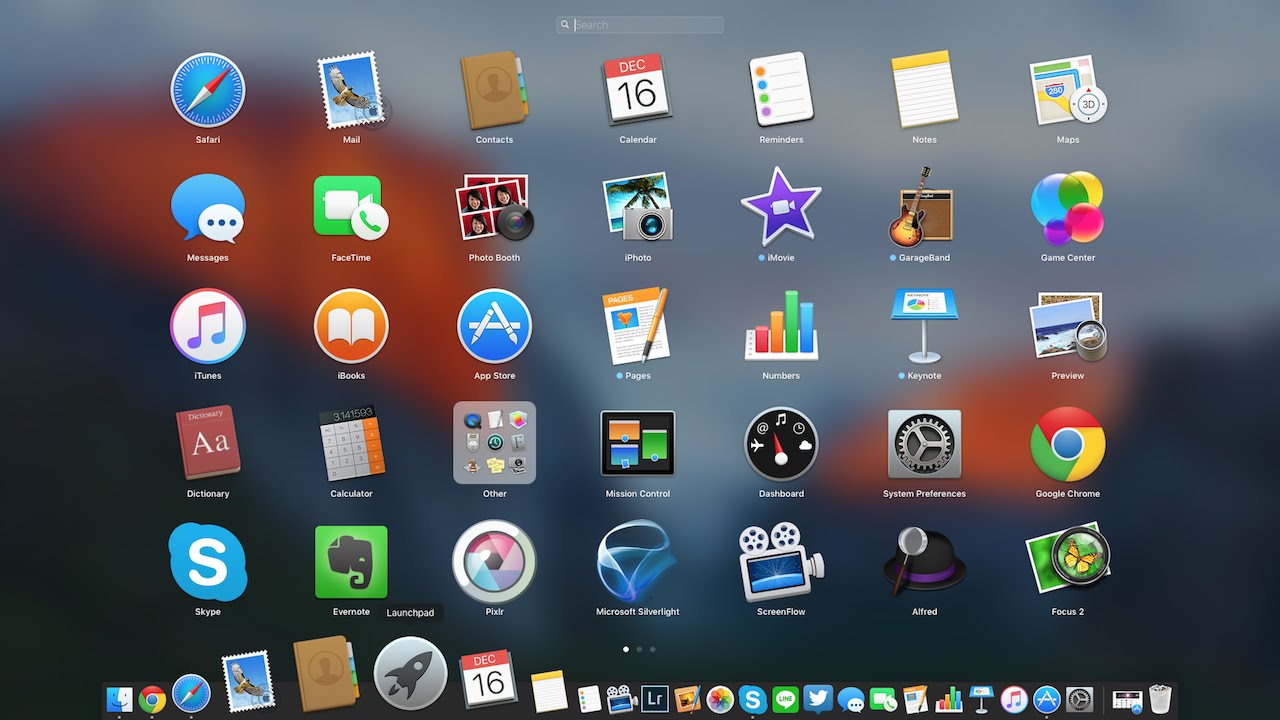Launch Reminders from the Launchpad grid
The image size is (1280, 720).
pos(781,90)
